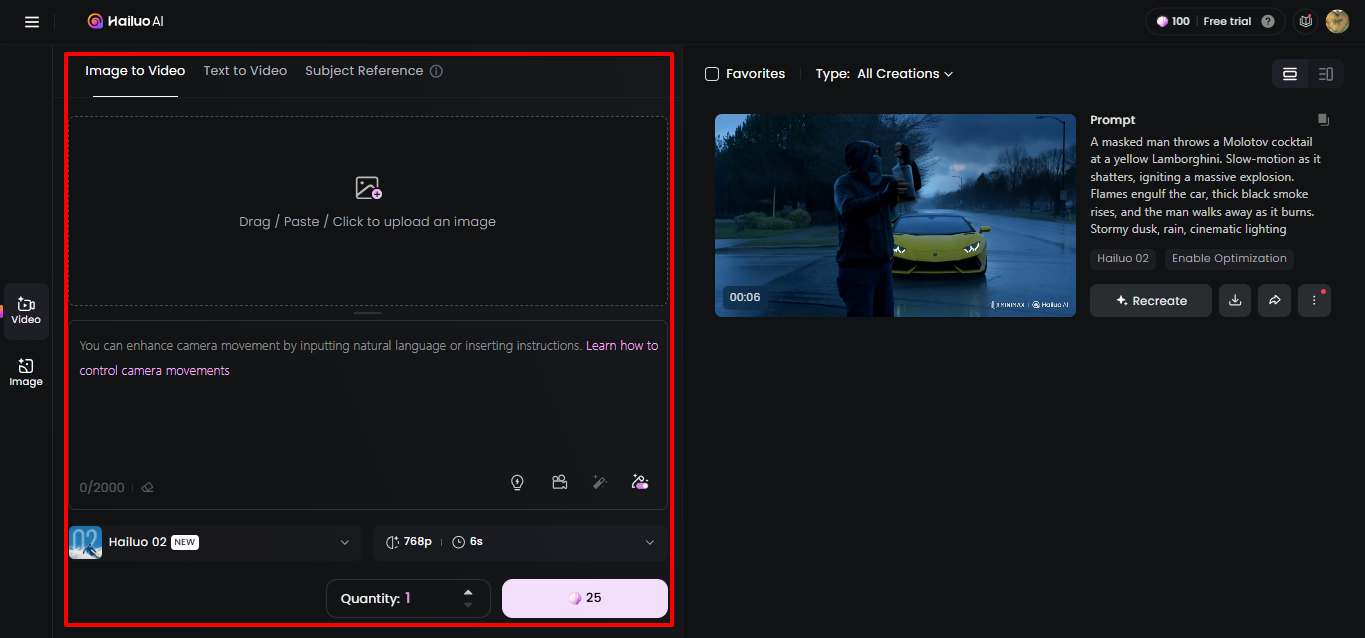The image size is (1365, 638).
Task: Switch to the Subject Reference tab
Action: [x=364, y=71]
